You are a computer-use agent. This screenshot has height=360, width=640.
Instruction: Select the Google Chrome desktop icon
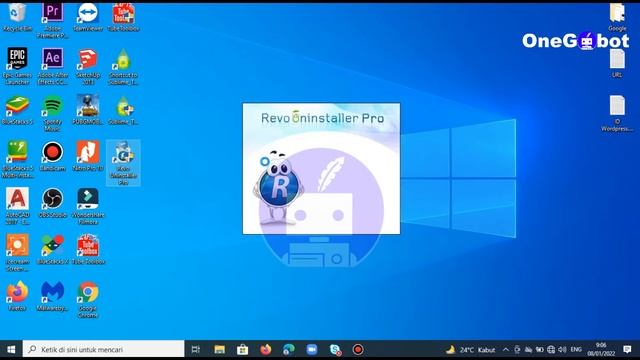pyautogui.click(x=88, y=299)
